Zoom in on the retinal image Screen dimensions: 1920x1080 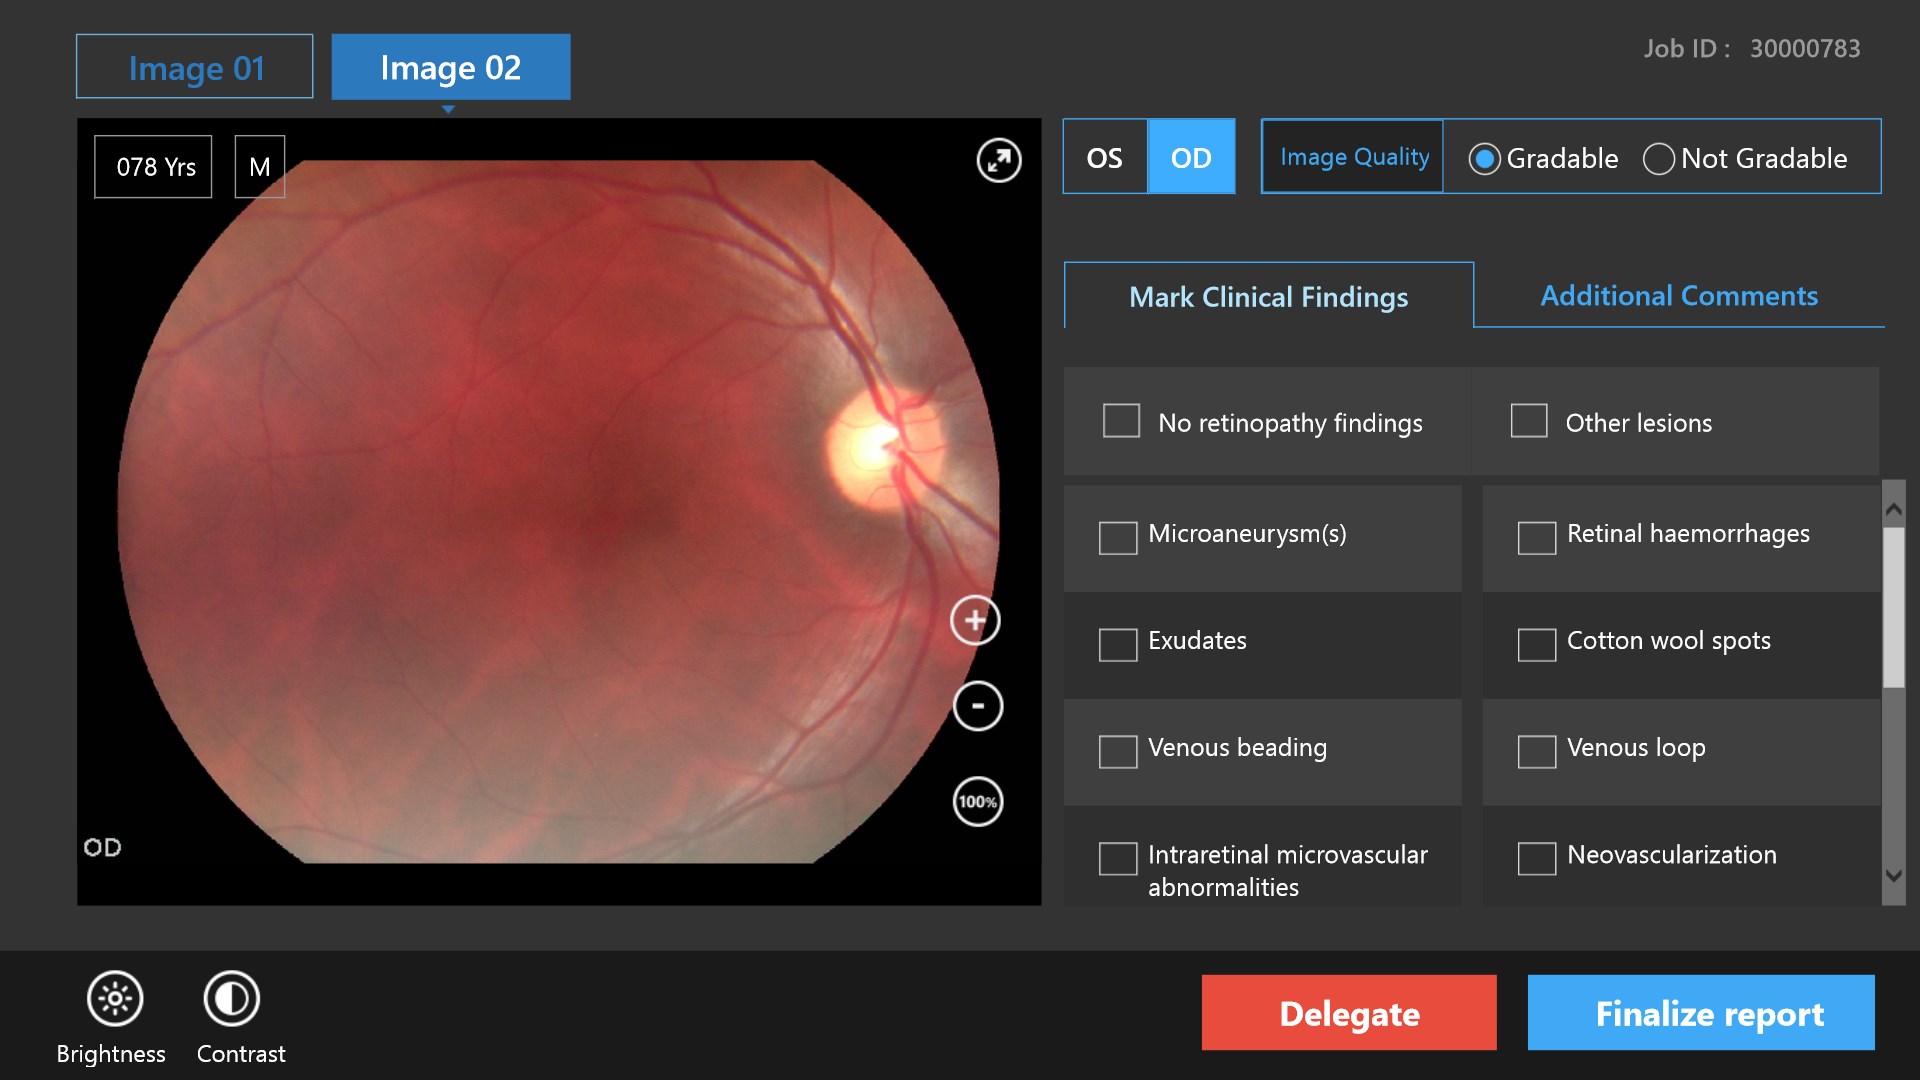pos(975,621)
